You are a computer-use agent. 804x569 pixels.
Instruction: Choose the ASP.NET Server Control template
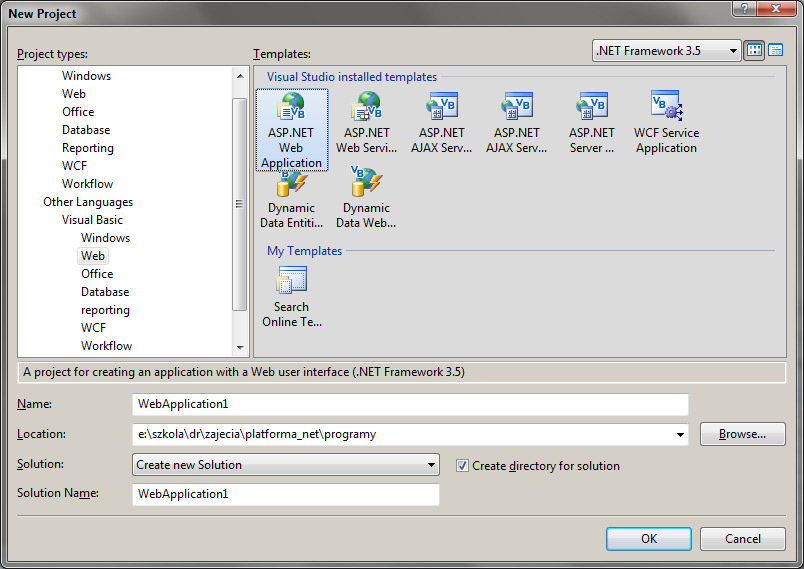(x=592, y=123)
